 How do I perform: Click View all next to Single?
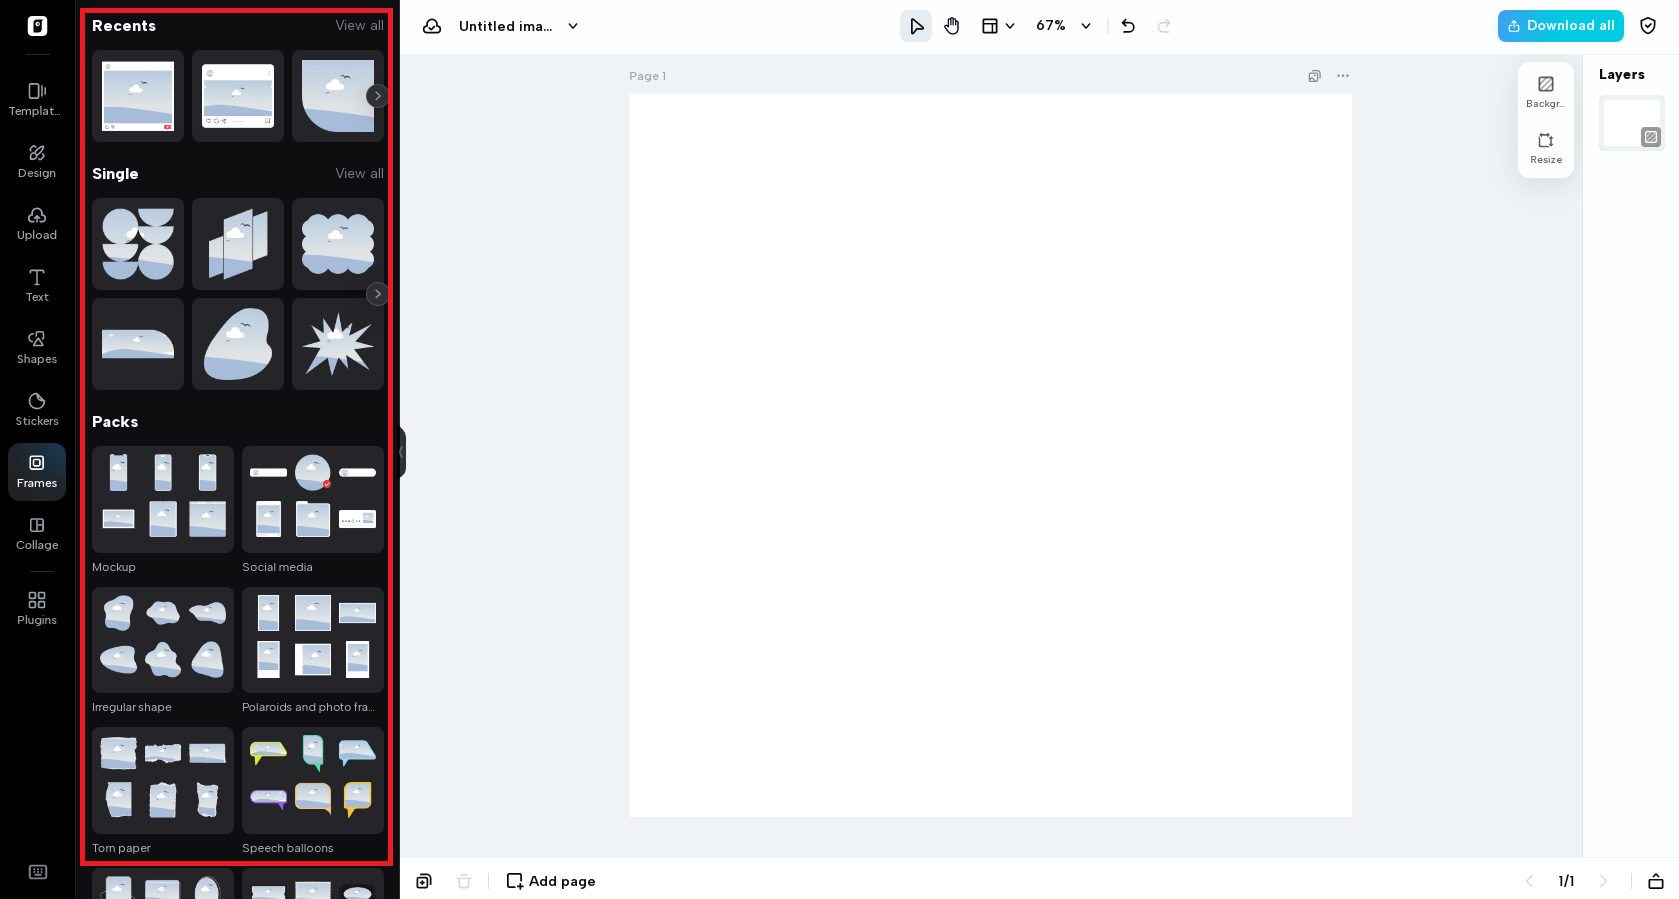(360, 174)
